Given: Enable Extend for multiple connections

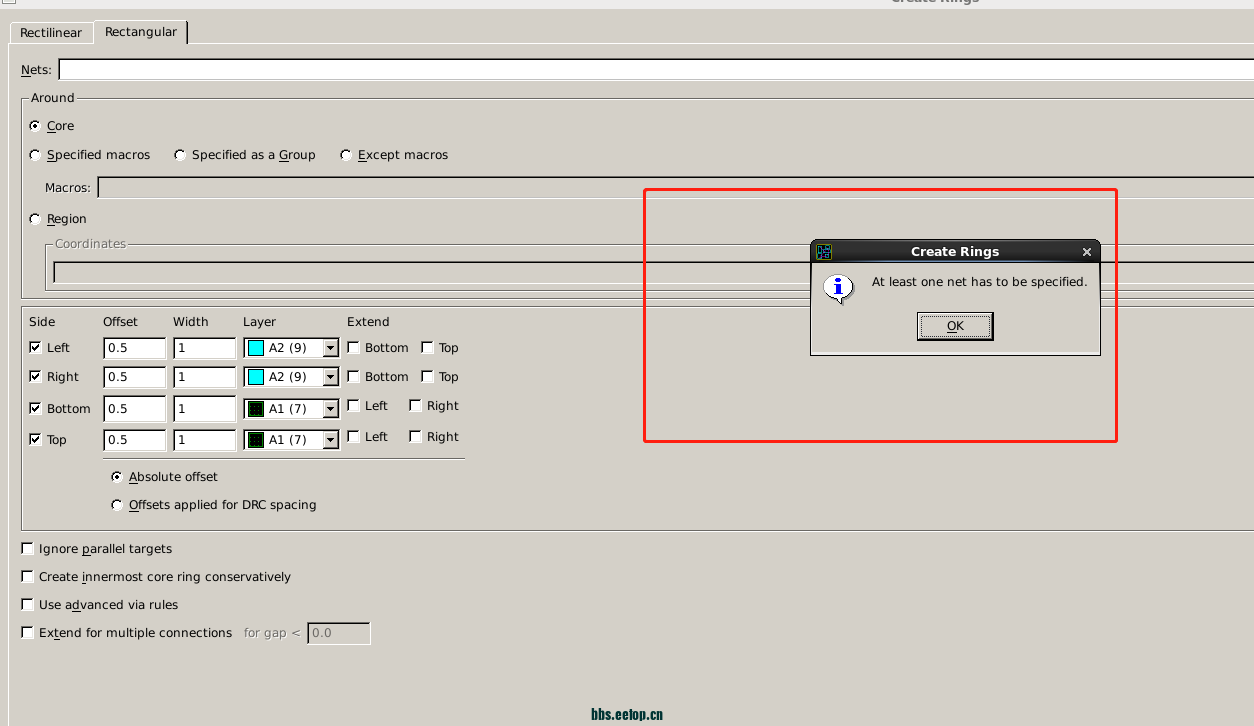Looking at the screenshot, I should pyautogui.click(x=28, y=633).
